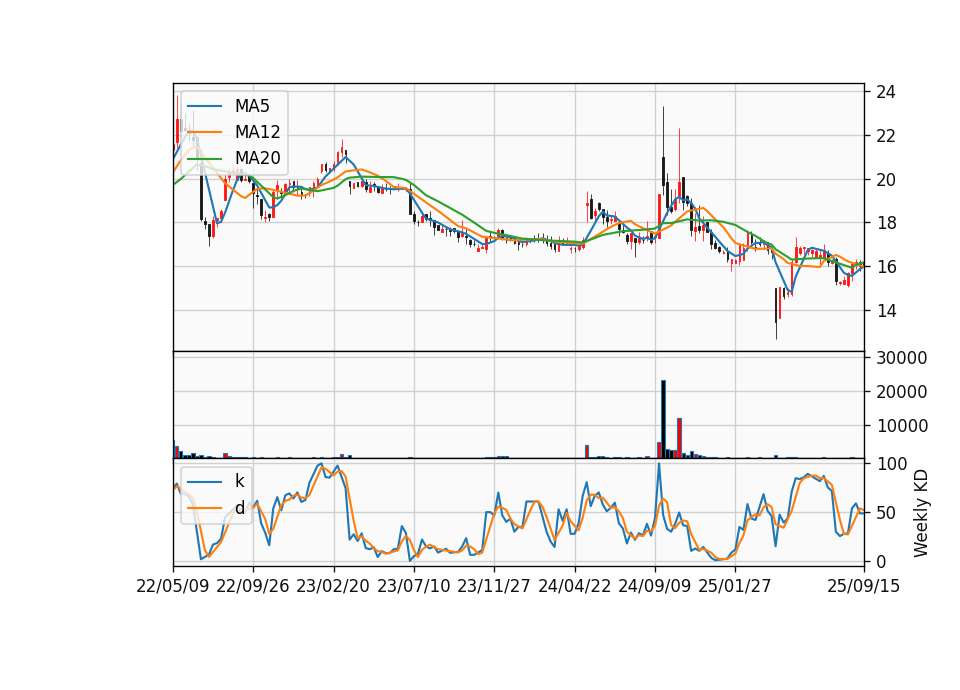Click the price axis value 20
Screen dimensions: 960x690
886,180
